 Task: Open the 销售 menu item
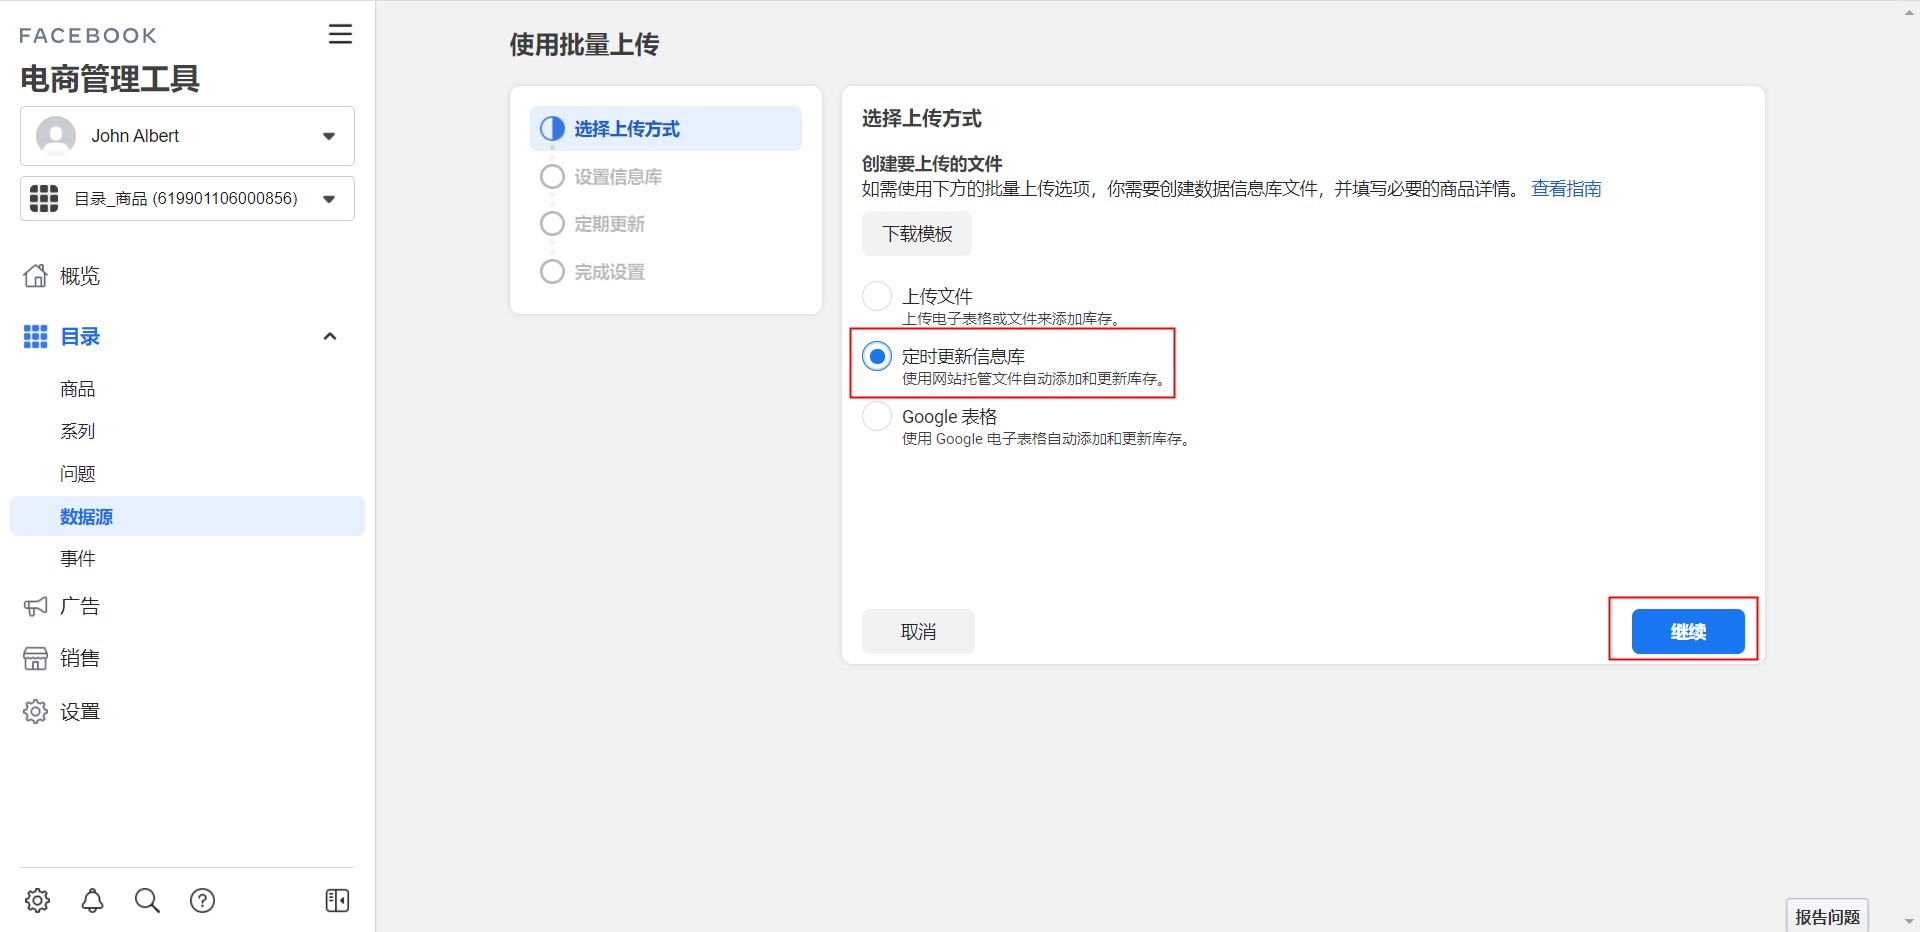(80, 658)
